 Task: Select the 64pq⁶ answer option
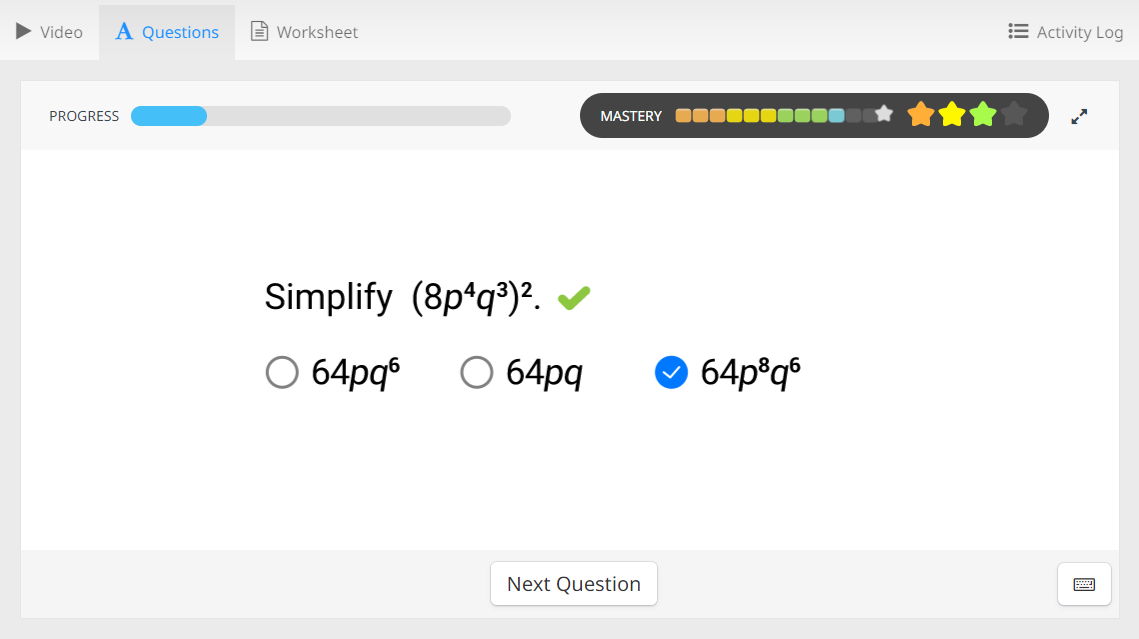(282, 372)
